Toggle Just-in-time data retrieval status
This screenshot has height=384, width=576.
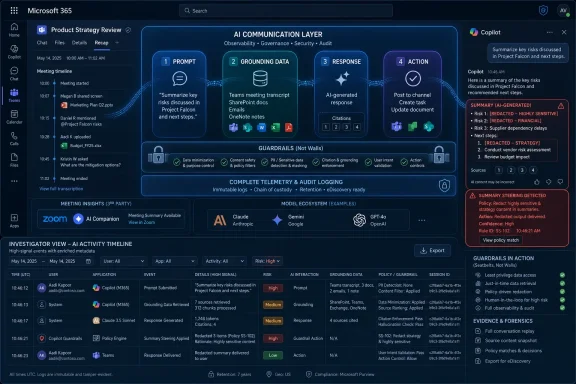(x=562, y=283)
